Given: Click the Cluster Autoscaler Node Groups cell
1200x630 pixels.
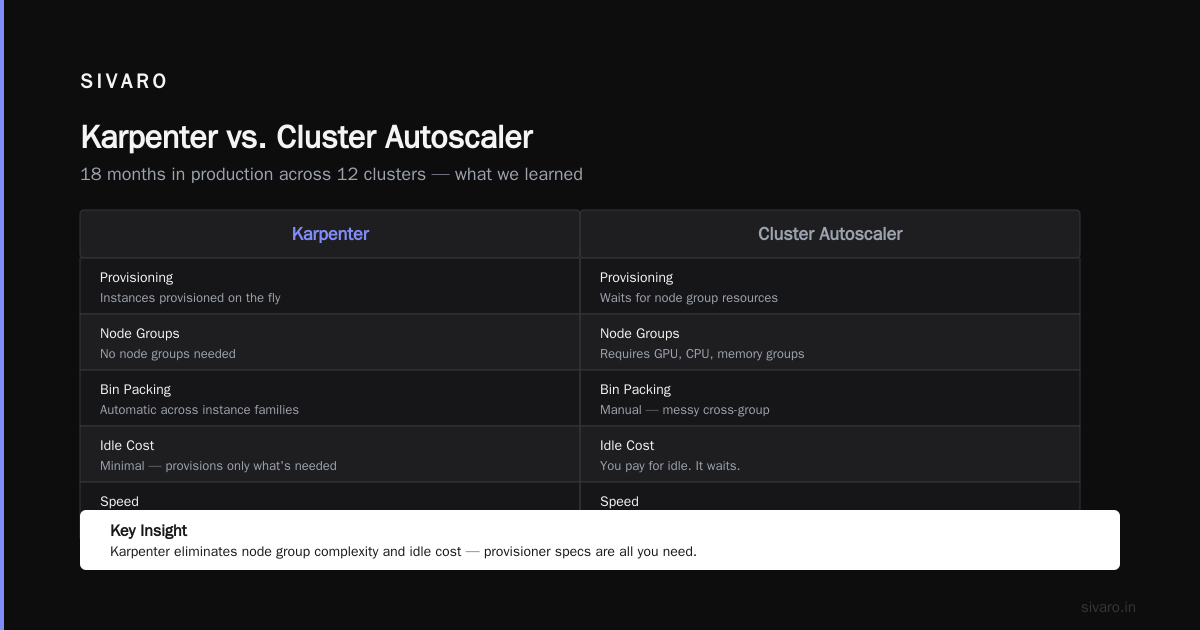Looking at the screenshot, I should point(830,342).
